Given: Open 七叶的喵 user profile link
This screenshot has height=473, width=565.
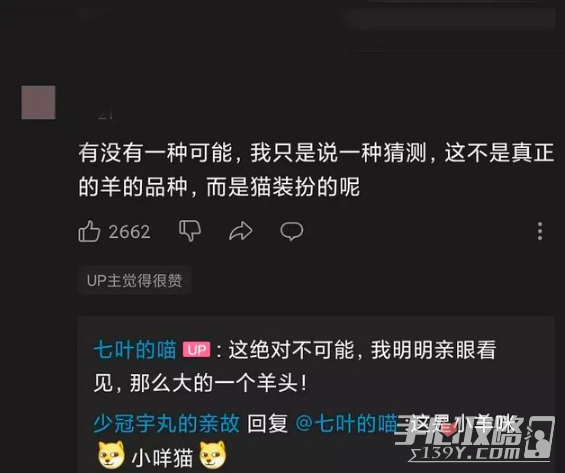Looking at the screenshot, I should coord(135,350).
